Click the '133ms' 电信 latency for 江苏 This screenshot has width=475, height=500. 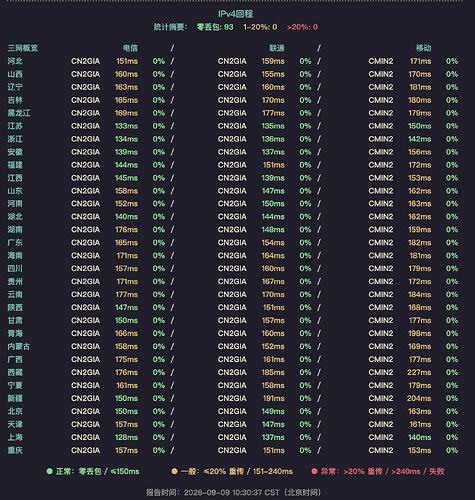[x=127, y=126]
